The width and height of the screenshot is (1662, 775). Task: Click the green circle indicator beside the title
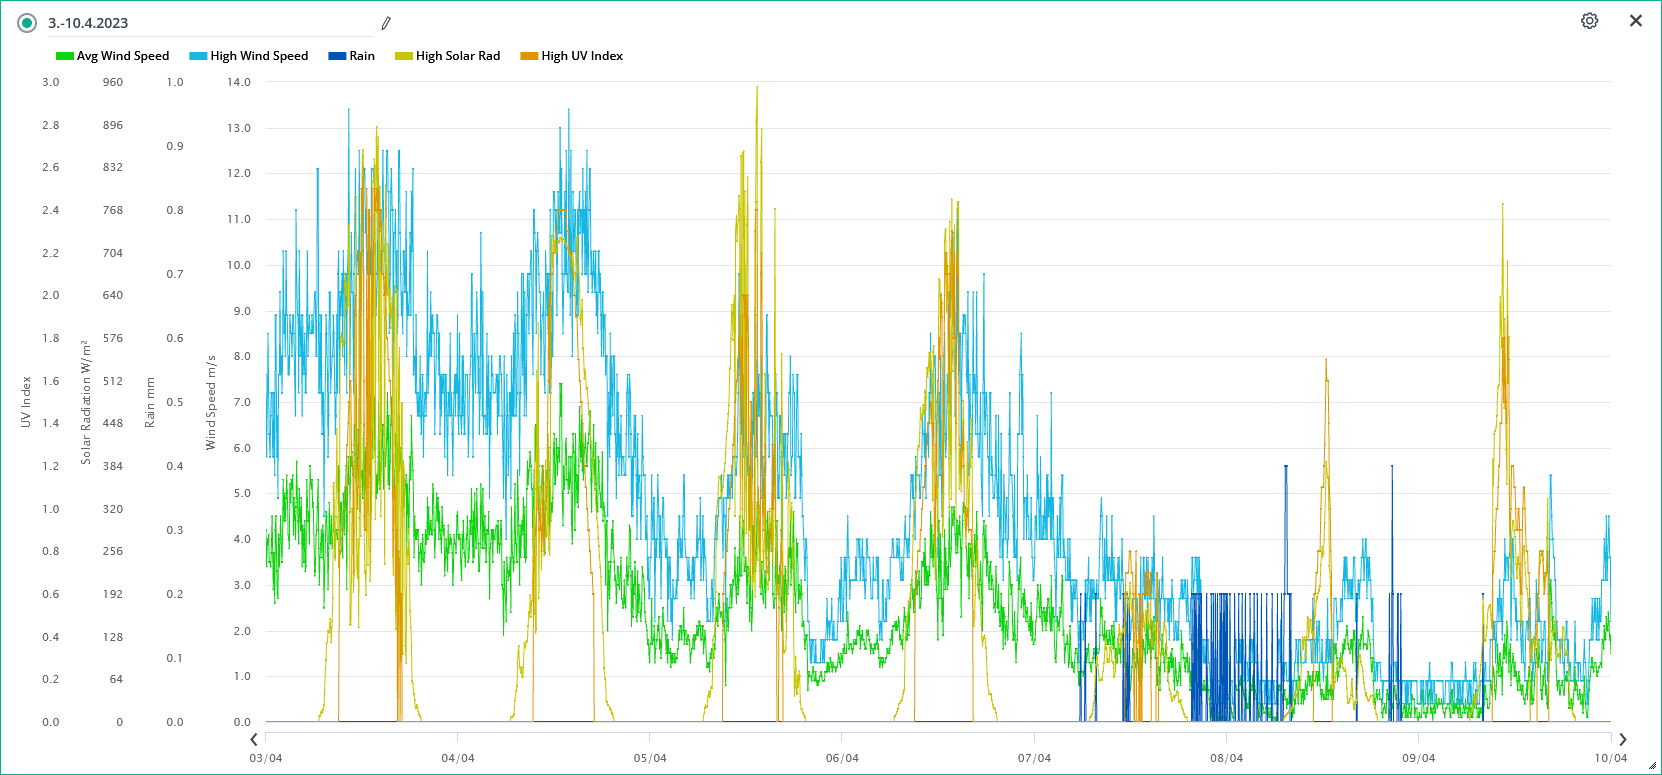click(x=27, y=23)
